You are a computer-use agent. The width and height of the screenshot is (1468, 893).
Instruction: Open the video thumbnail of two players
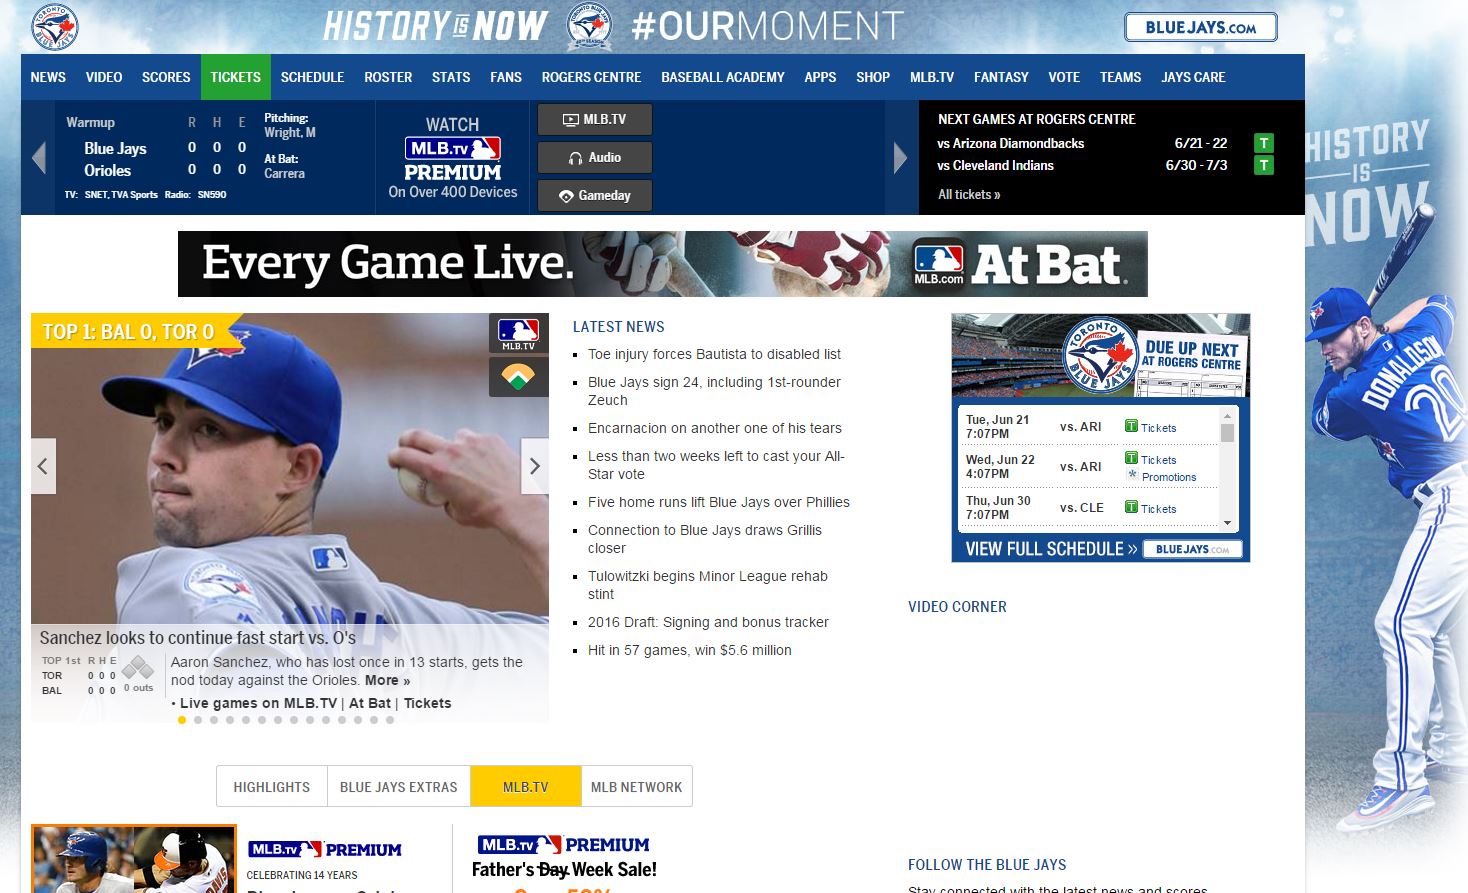pyautogui.click(x=134, y=859)
